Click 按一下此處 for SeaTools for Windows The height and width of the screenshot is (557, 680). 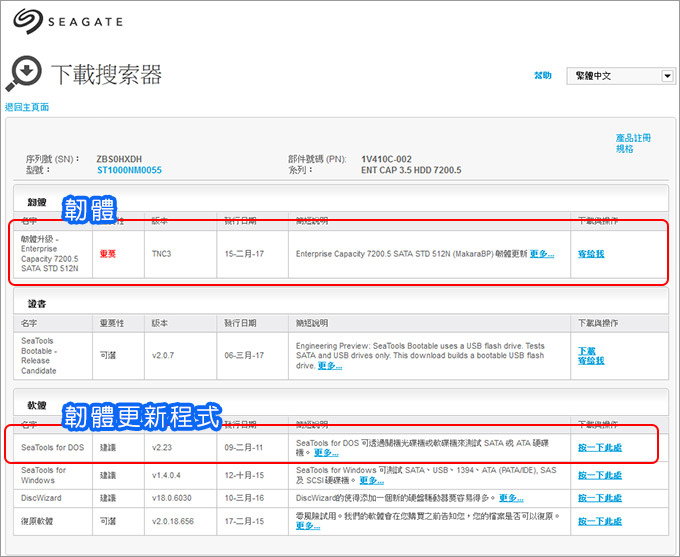click(x=600, y=475)
